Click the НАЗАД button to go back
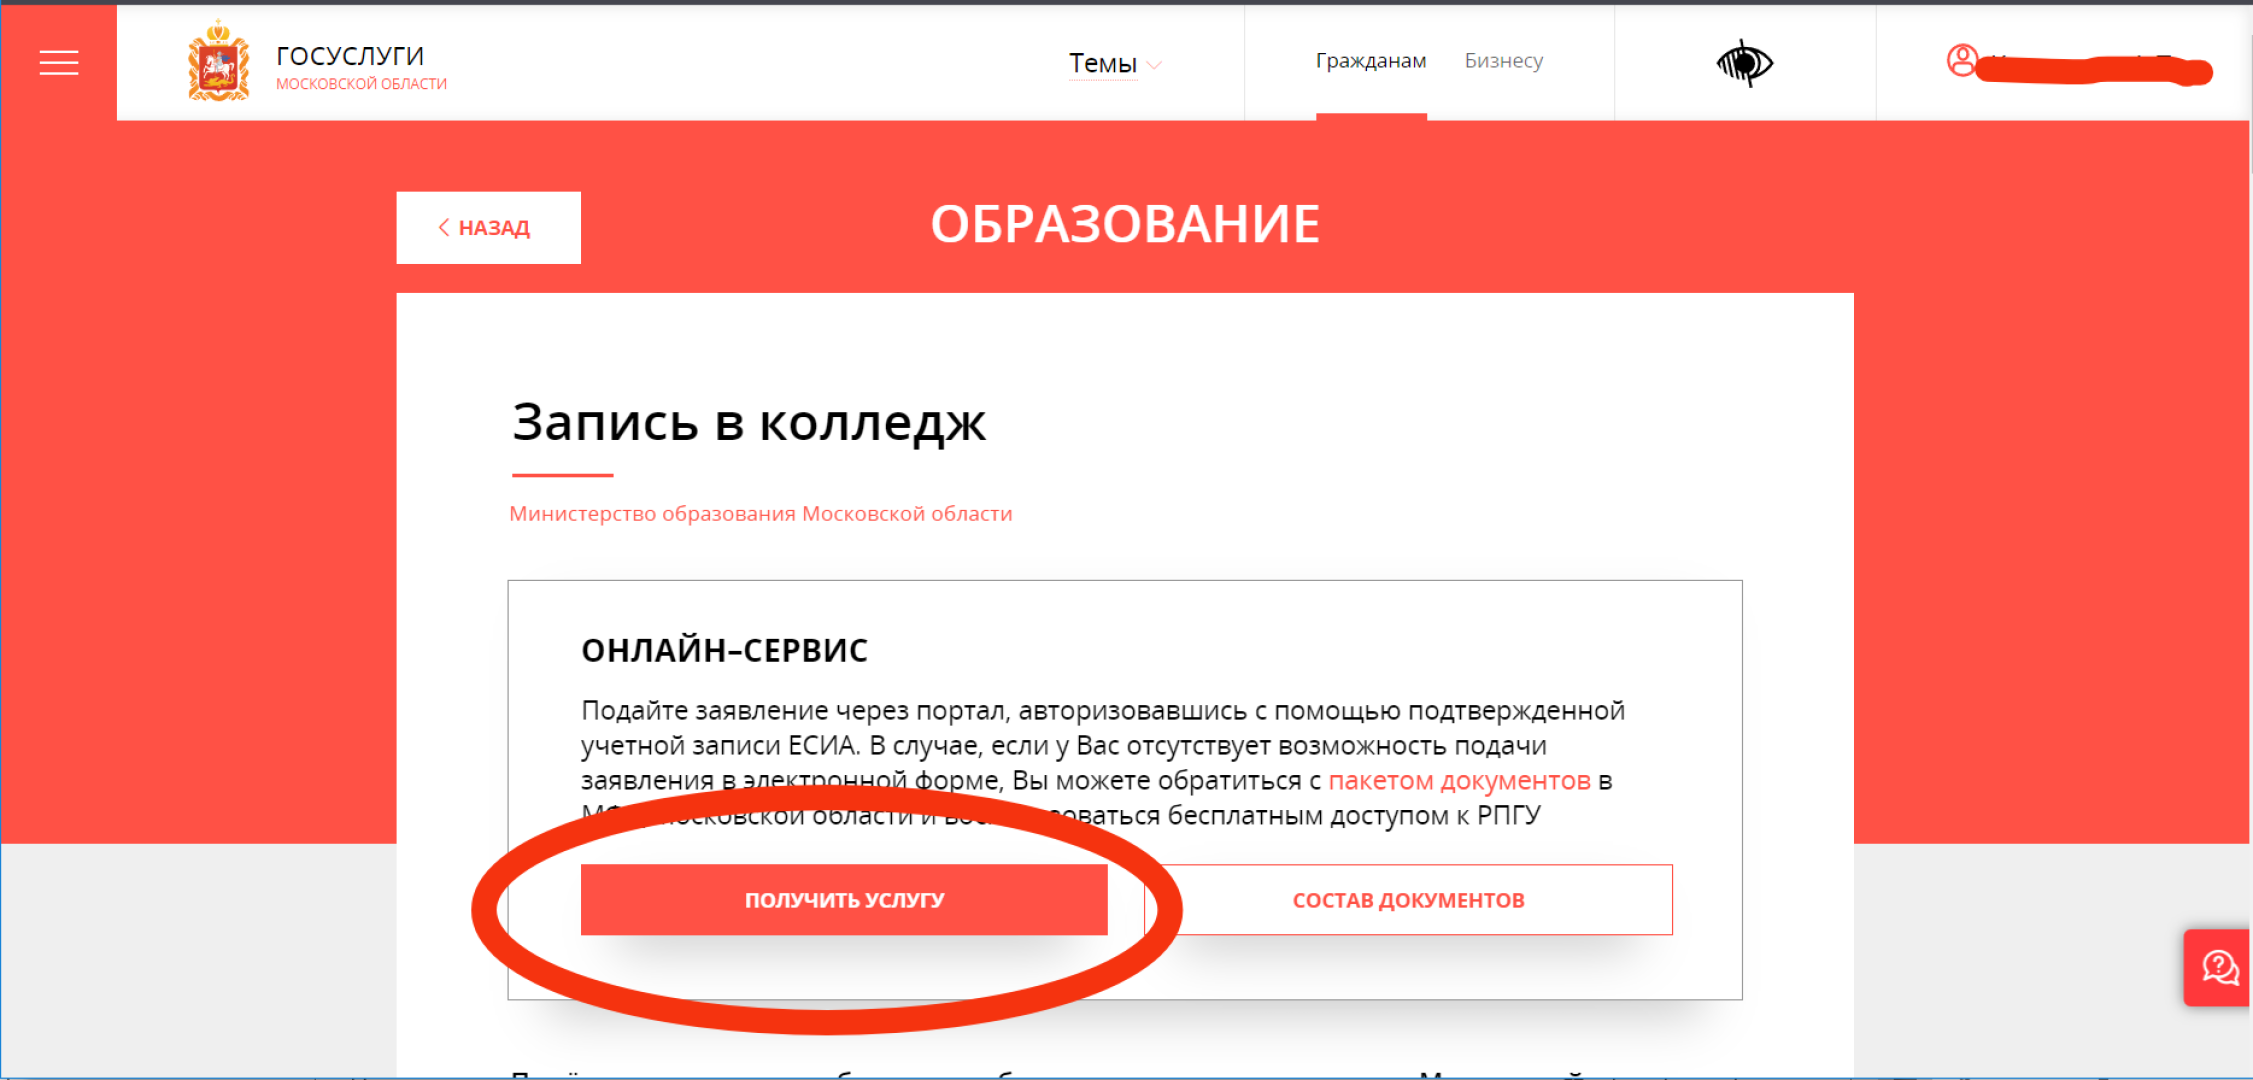The image size is (2253, 1080). point(488,227)
